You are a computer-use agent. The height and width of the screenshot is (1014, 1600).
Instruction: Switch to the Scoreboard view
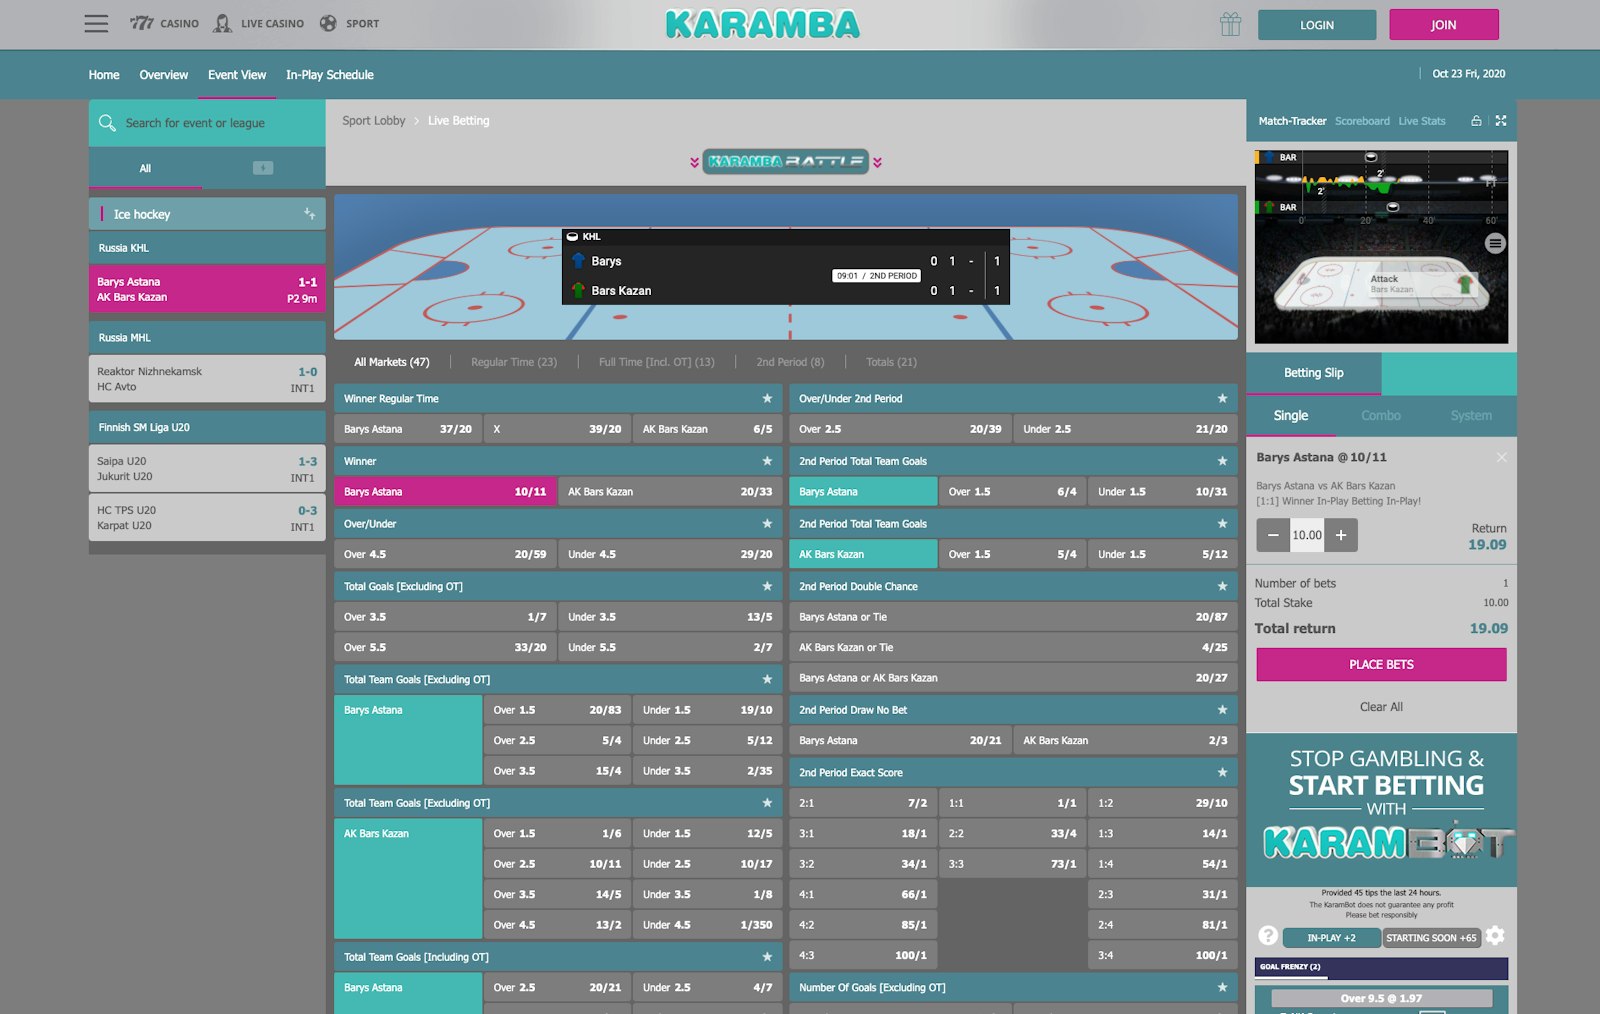(x=1362, y=120)
